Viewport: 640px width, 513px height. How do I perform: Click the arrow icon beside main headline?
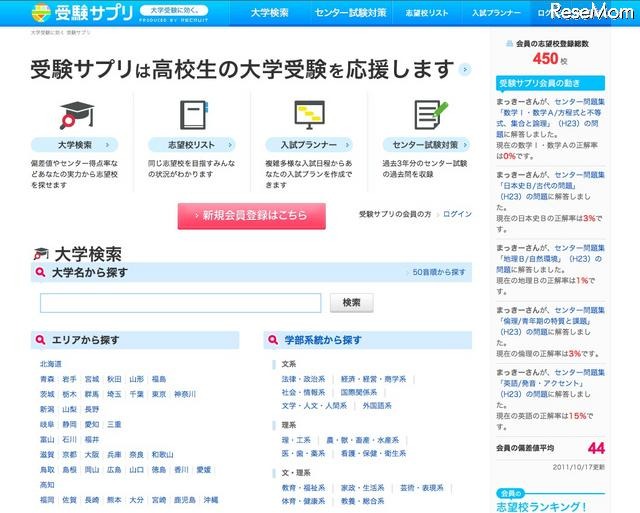coord(464,69)
